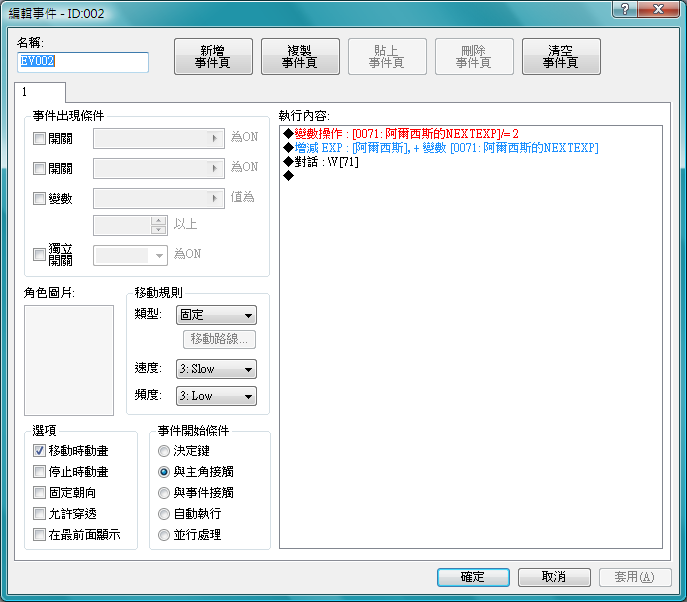
Task: Select the 對話 : \V[71] command line
Action: coord(321,162)
